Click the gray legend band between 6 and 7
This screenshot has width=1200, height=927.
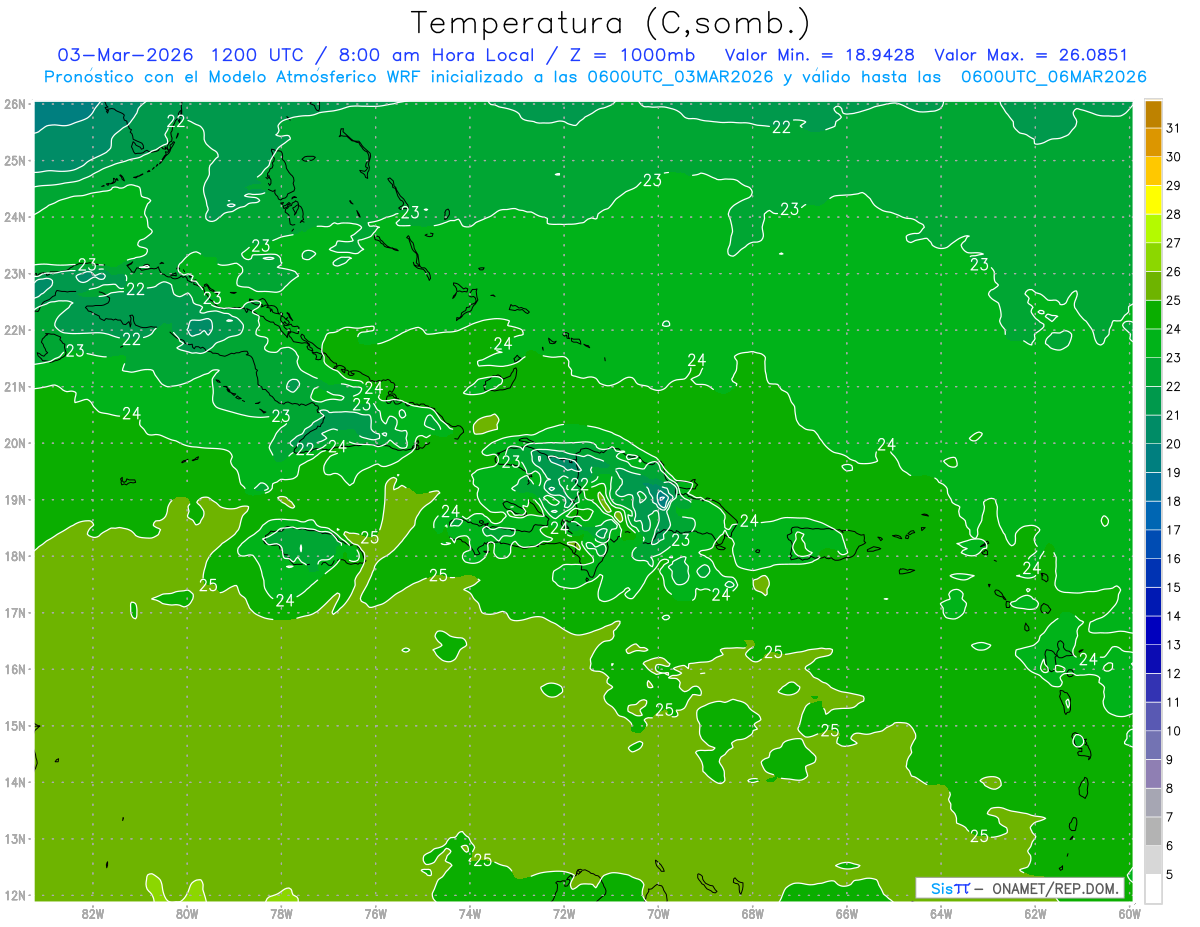click(1153, 831)
